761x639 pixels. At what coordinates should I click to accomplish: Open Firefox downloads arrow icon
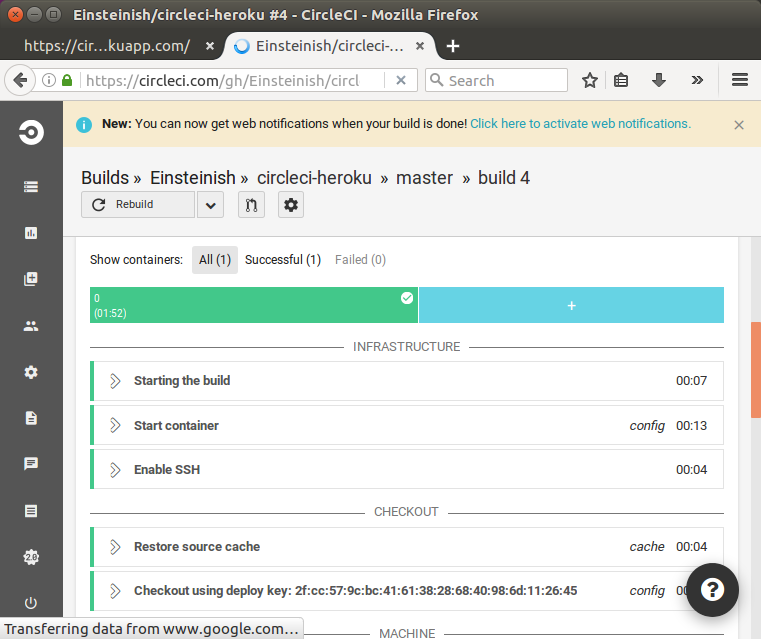click(x=659, y=80)
